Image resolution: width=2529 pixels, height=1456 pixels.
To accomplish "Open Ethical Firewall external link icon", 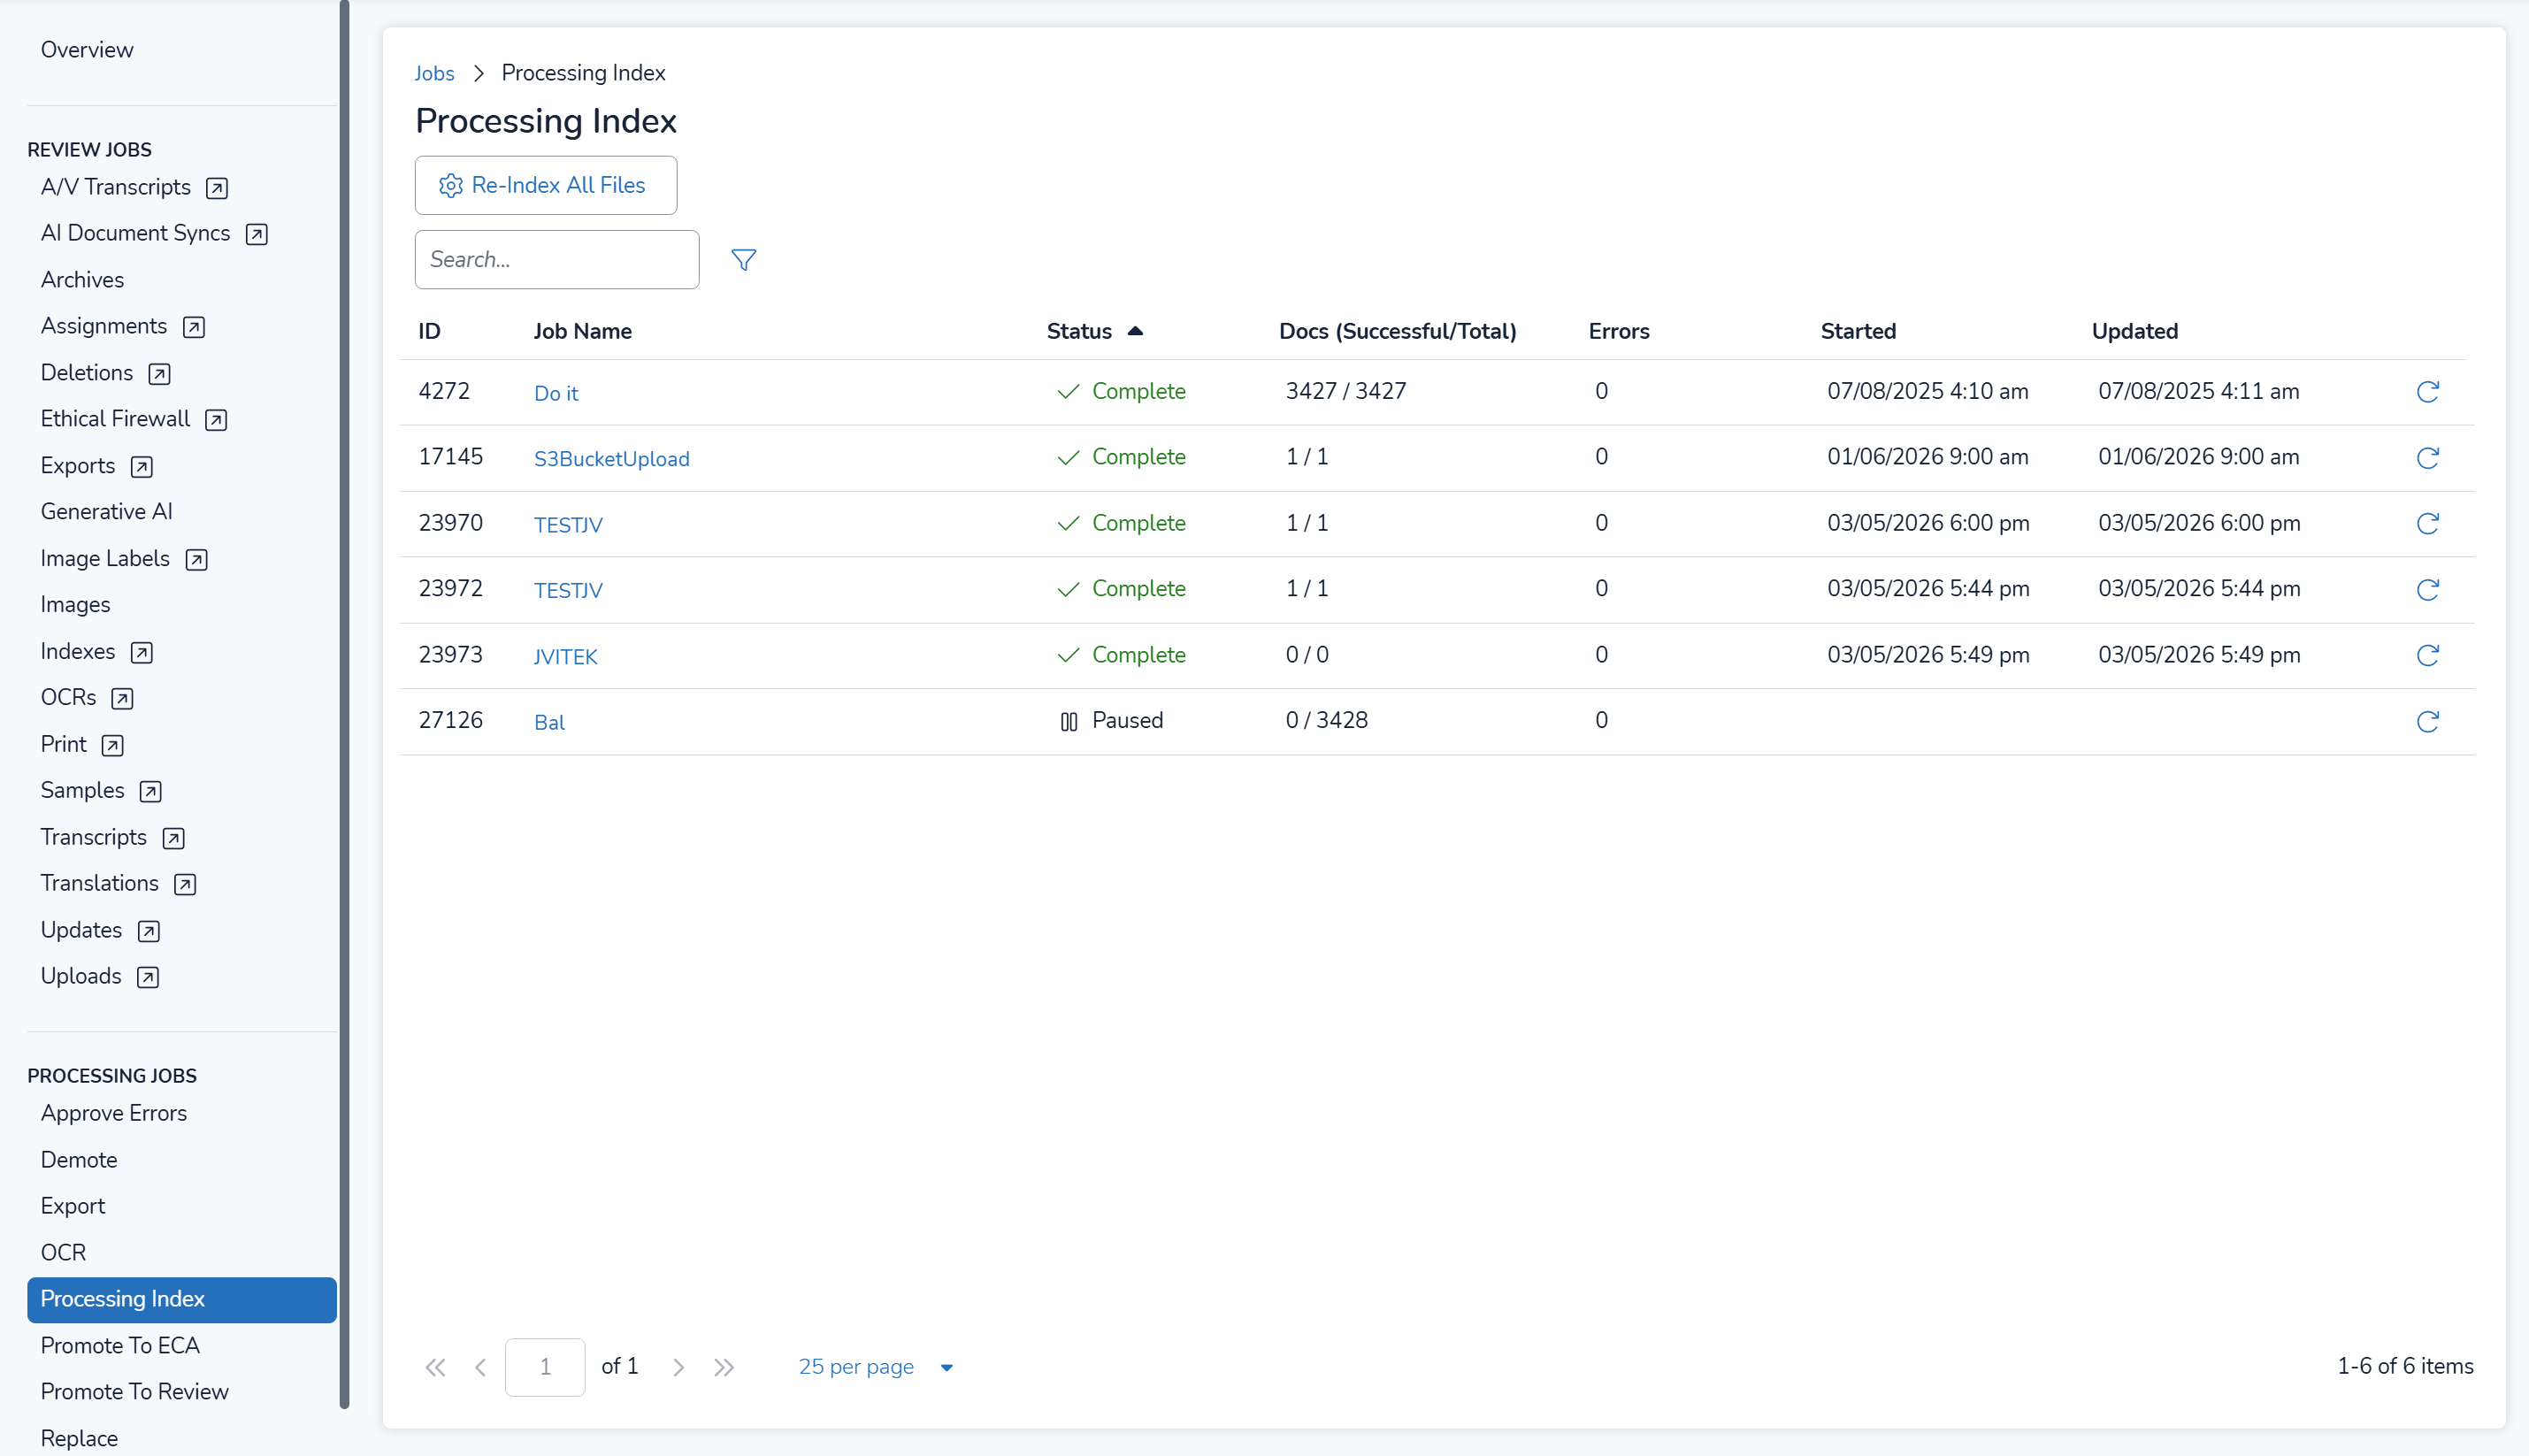I will point(215,420).
